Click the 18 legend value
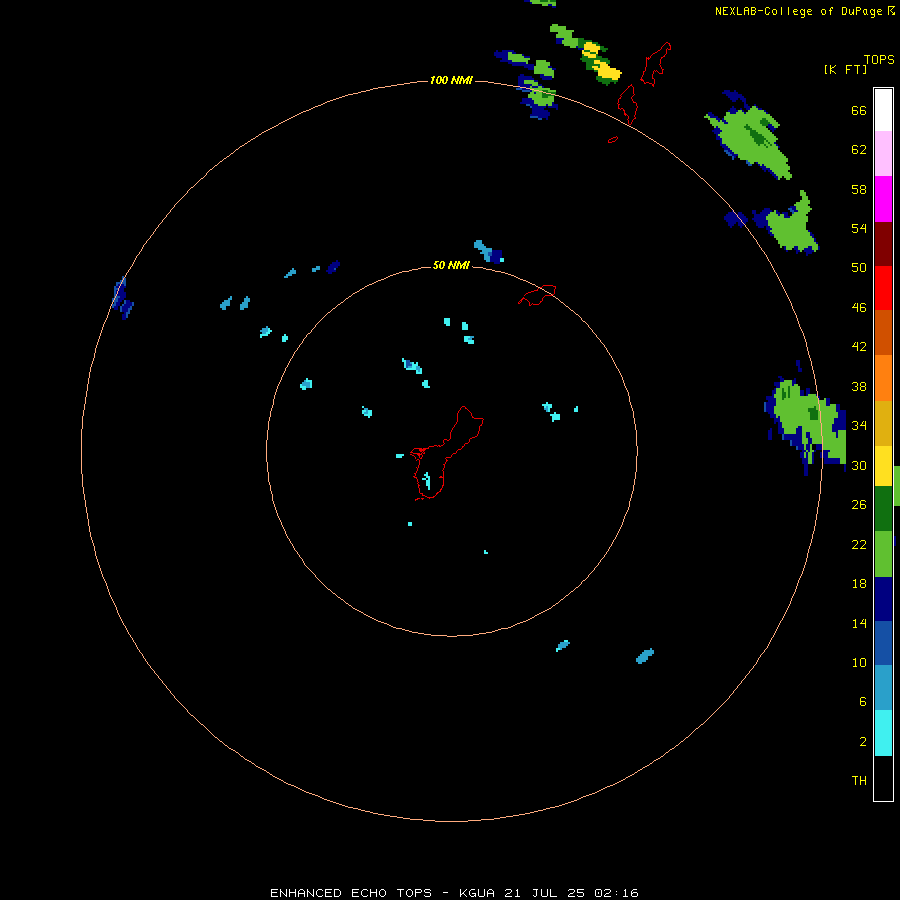Screen dimensions: 900x900 [859, 584]
